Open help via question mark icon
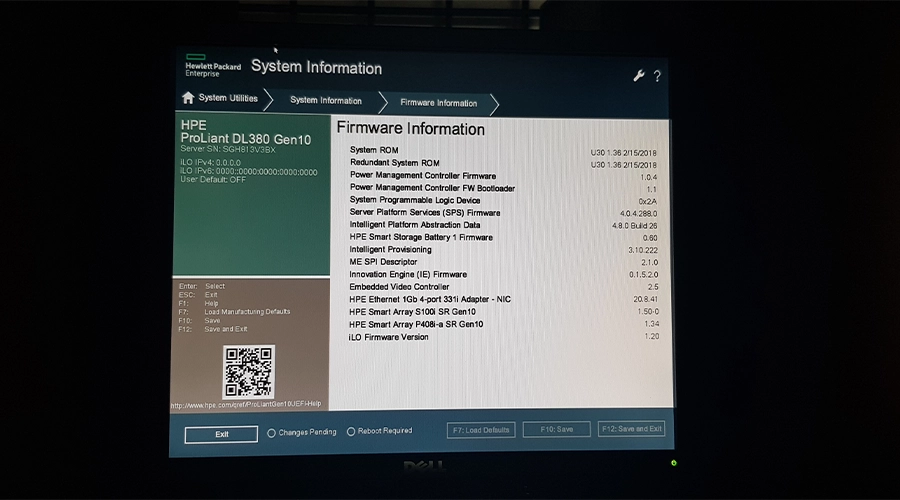Image resolution: width=900 pixels, height=500 pixels. coord(657,76)
